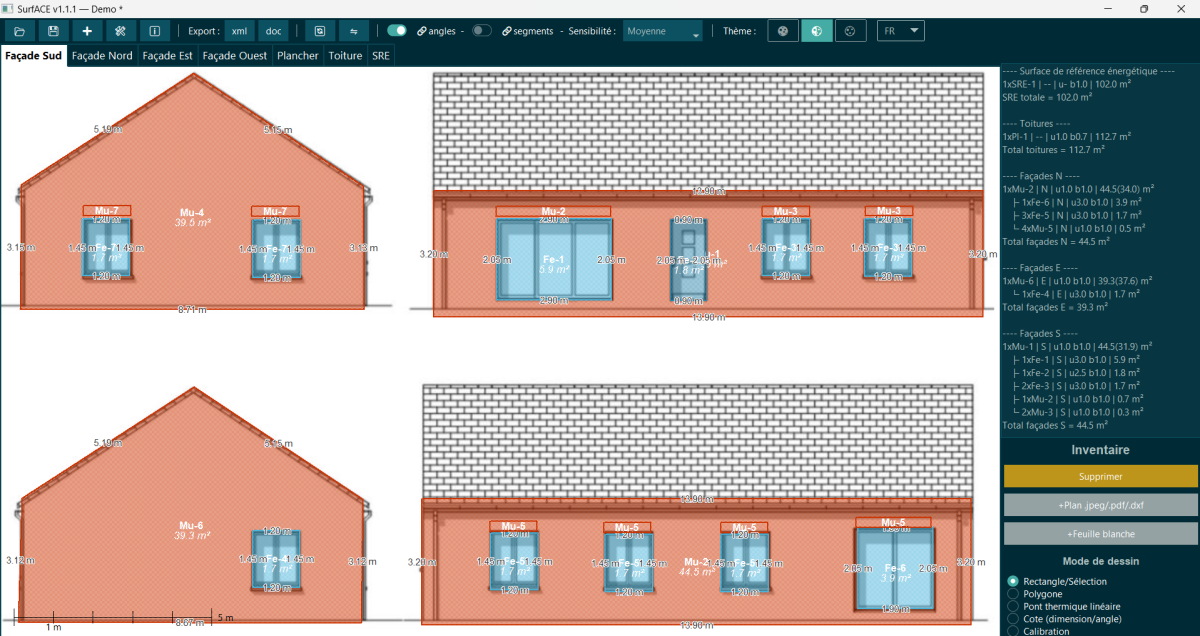Switch to the Plancher tab

coord(298,56)
